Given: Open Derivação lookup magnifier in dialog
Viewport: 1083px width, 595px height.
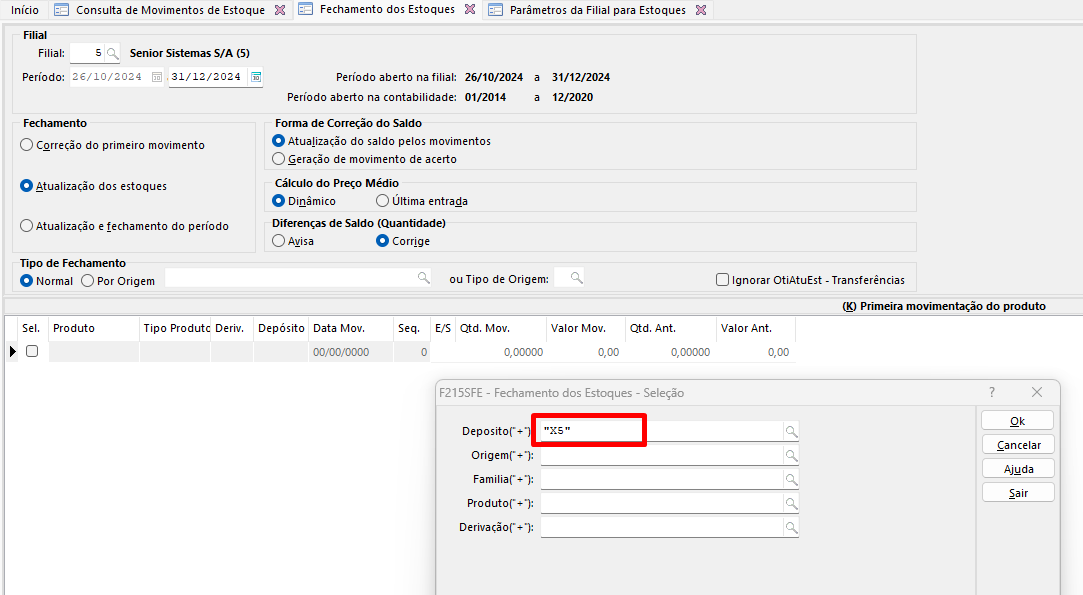Looking at the screenshot, I should tap(792, 528).
